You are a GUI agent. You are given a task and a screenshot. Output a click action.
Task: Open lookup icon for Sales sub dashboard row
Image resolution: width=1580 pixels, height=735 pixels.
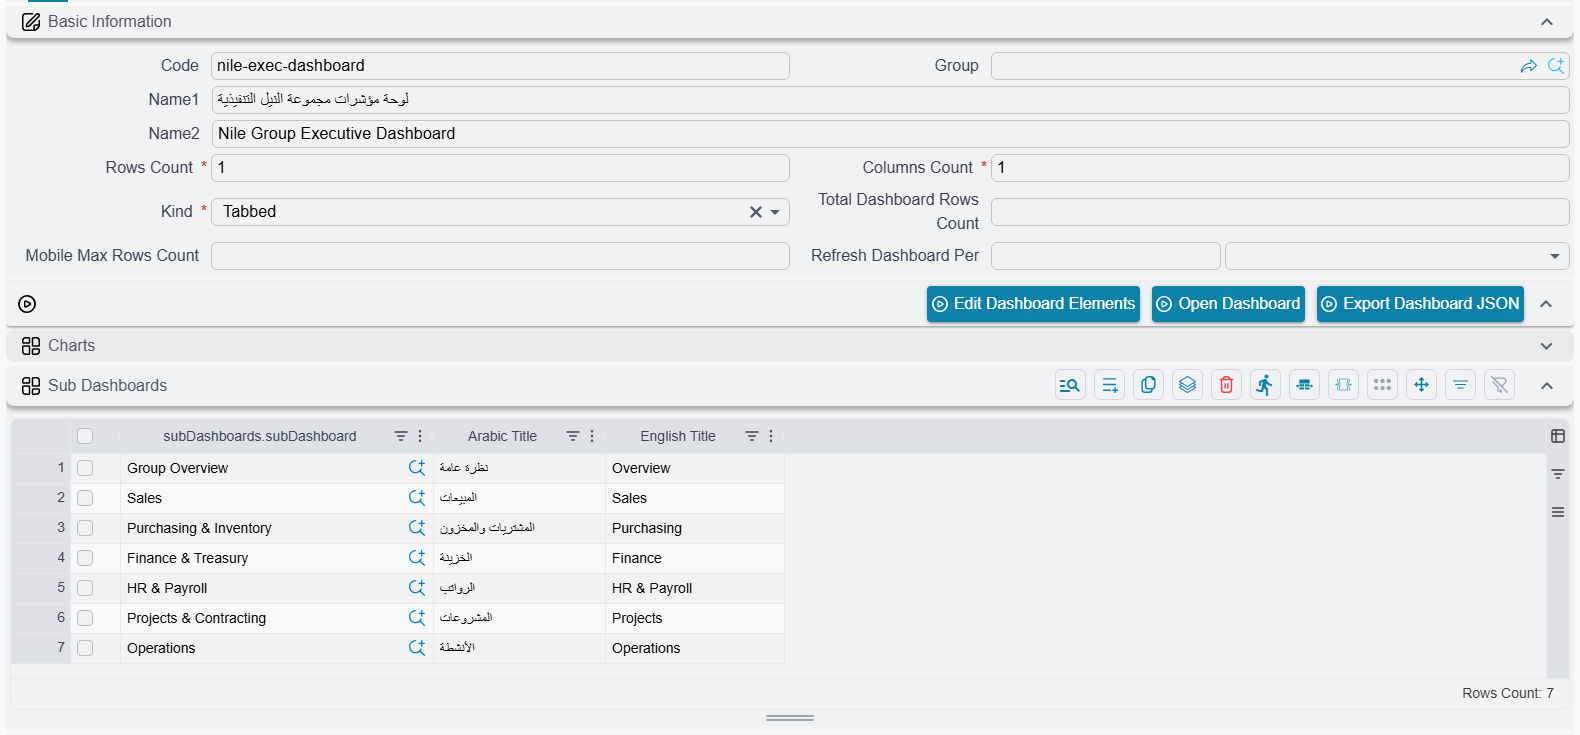417,498
